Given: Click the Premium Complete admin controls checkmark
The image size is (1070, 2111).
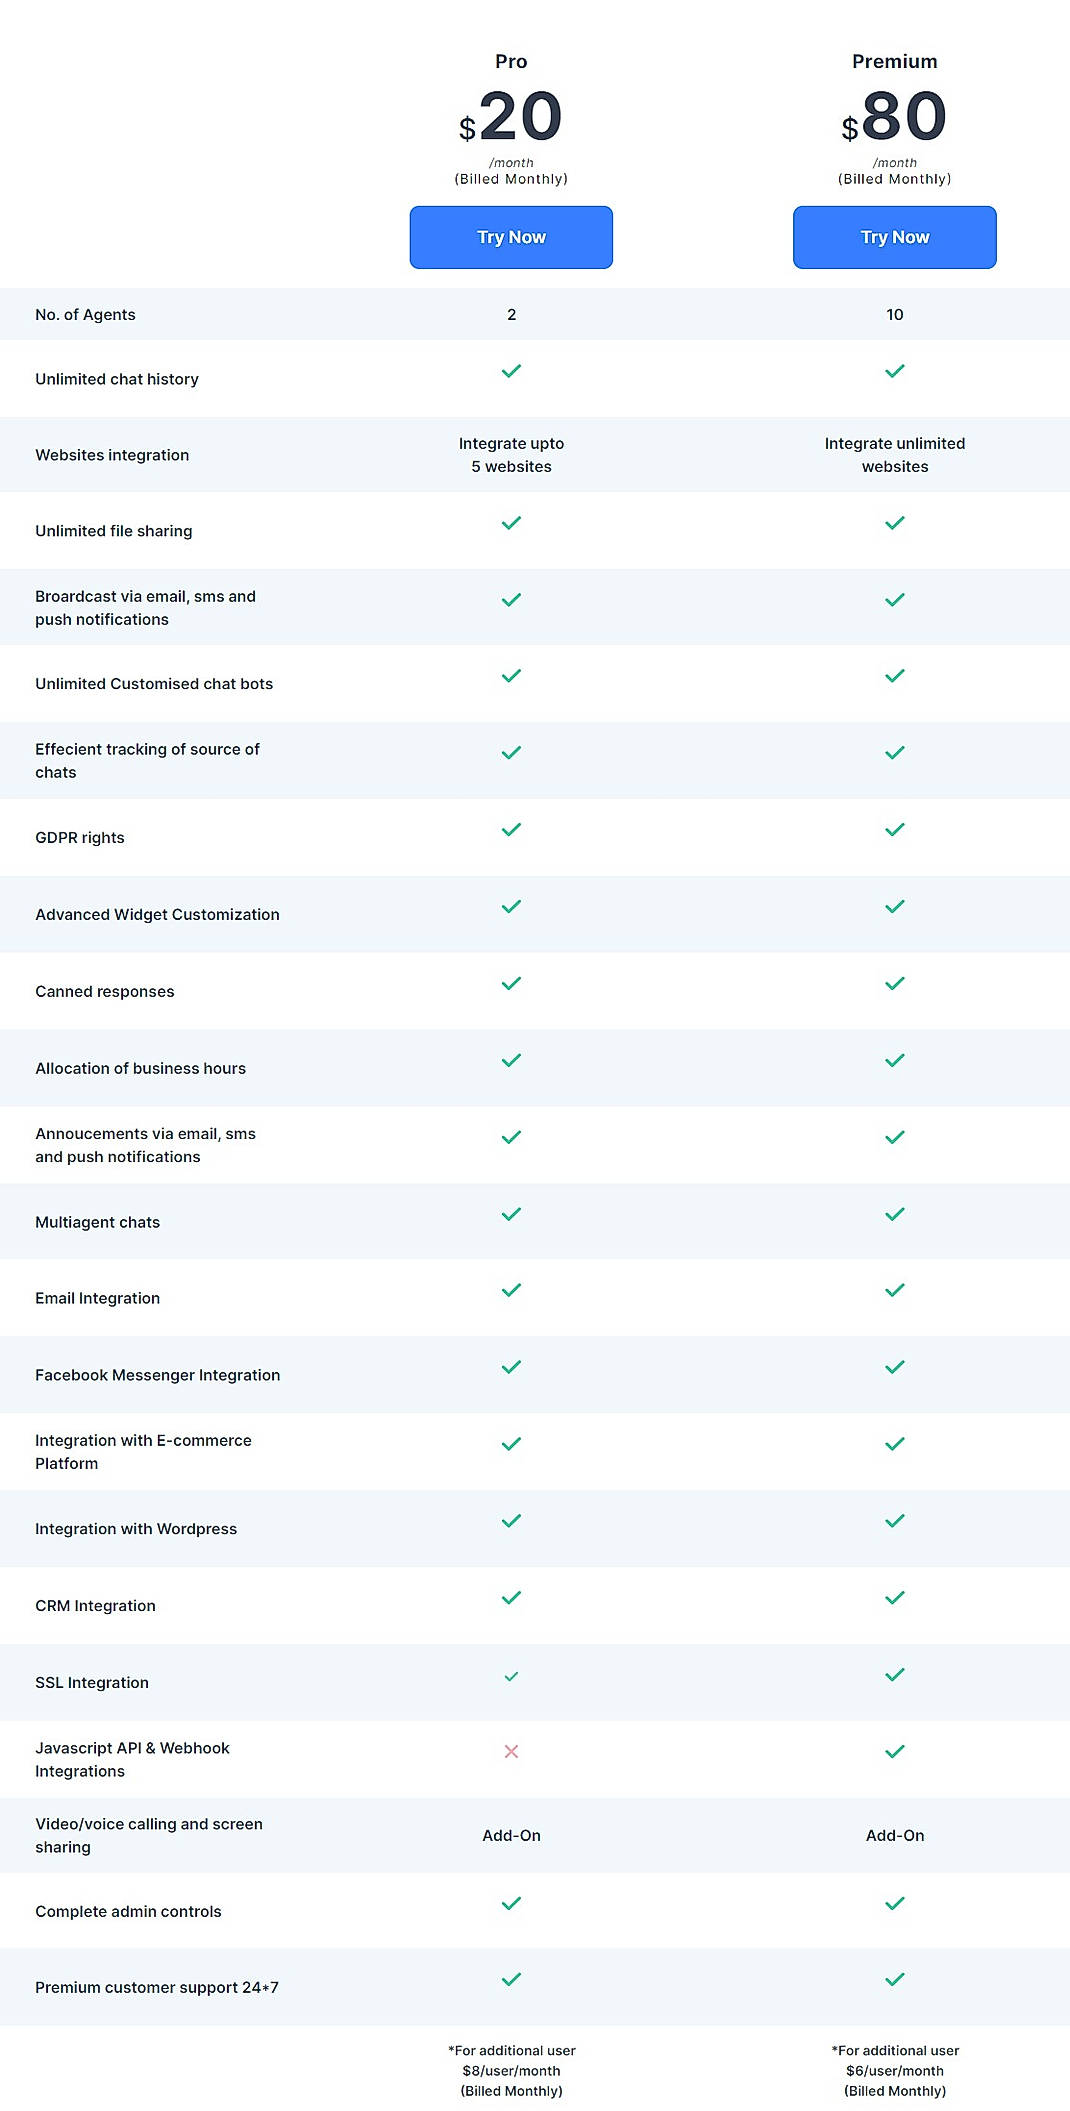Looking at the screenshot, I should pos(893,1904).
